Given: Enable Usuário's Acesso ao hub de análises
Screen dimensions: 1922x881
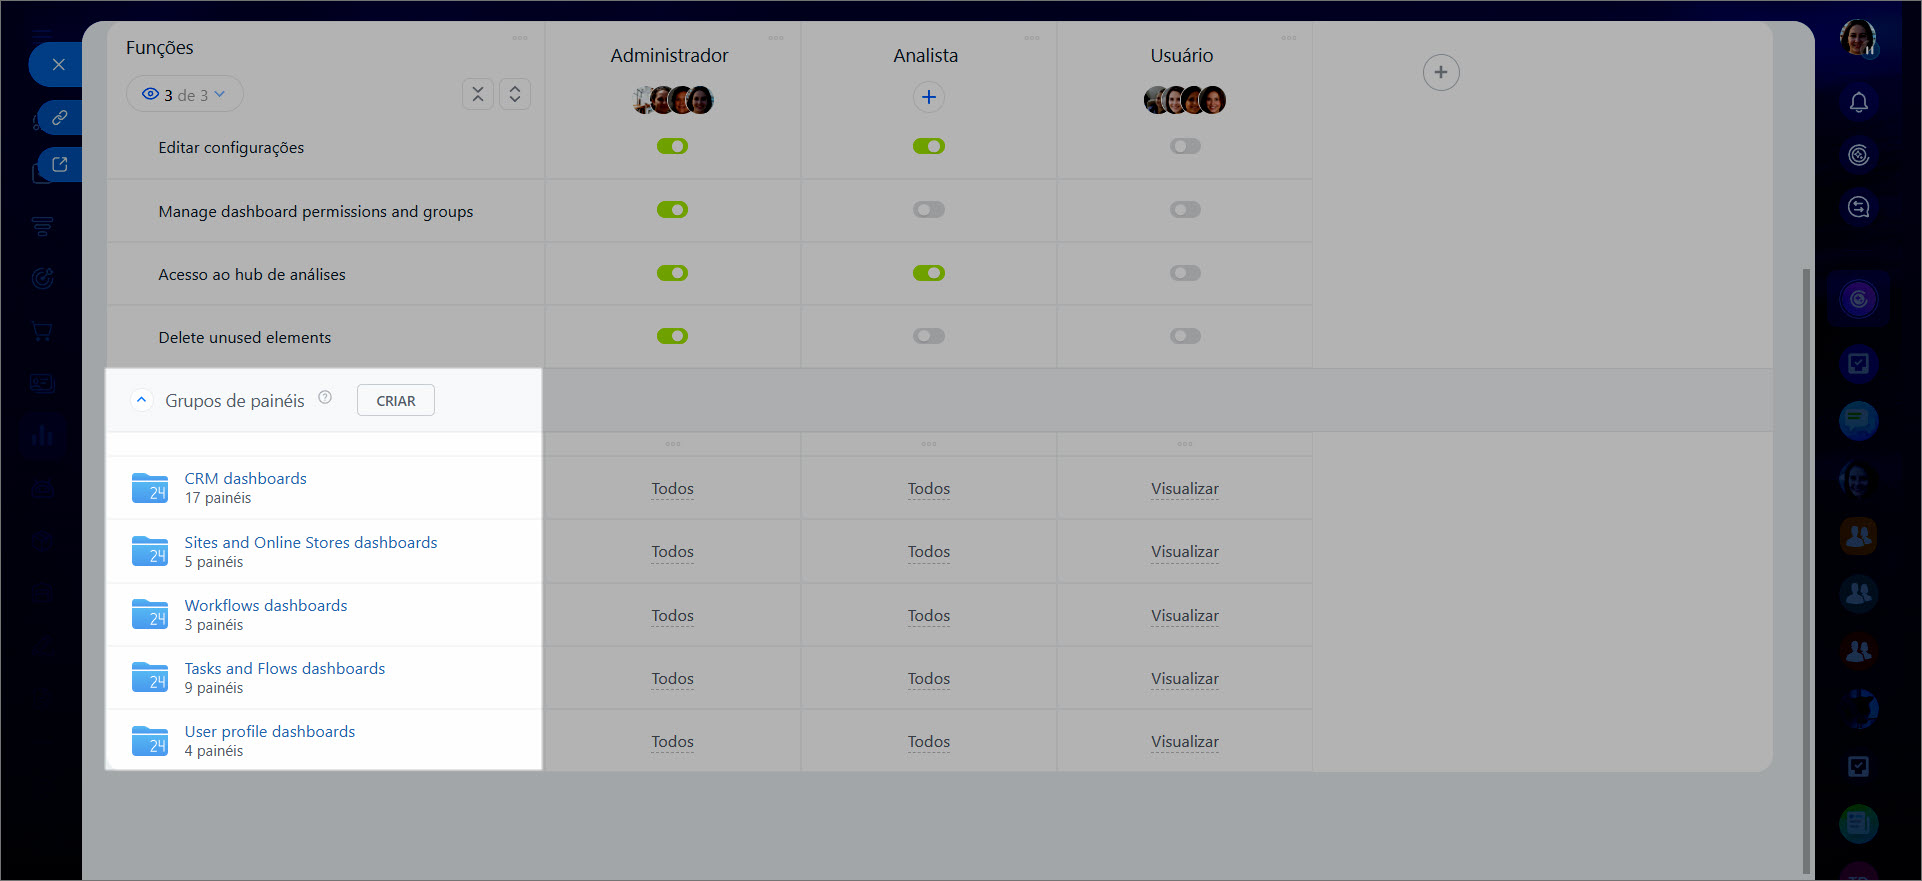Looking at the screenshot, I should pos(1185,273).
